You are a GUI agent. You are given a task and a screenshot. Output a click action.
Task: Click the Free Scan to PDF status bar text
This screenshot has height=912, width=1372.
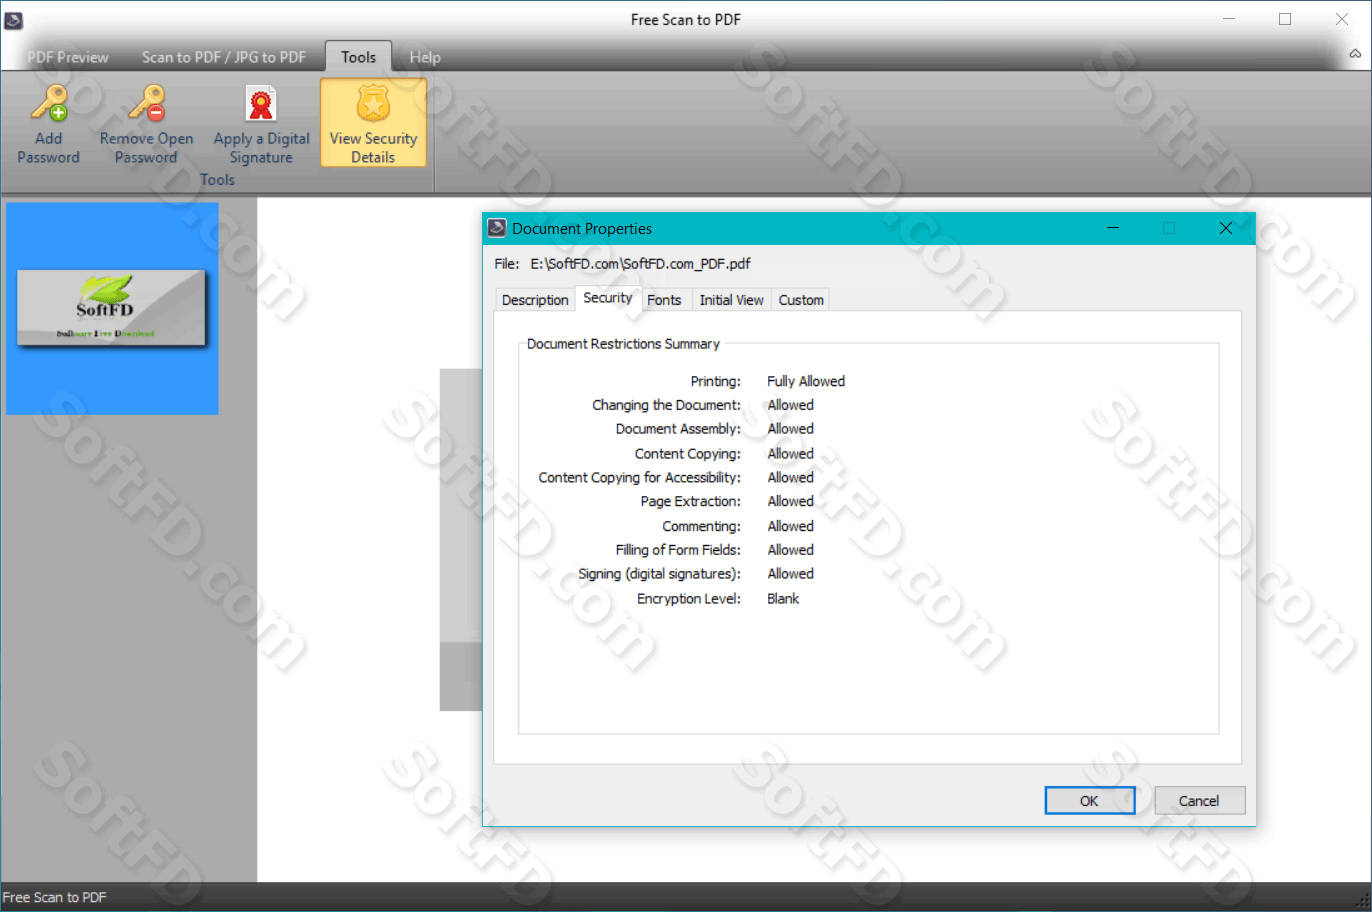(x=54, y=897)
